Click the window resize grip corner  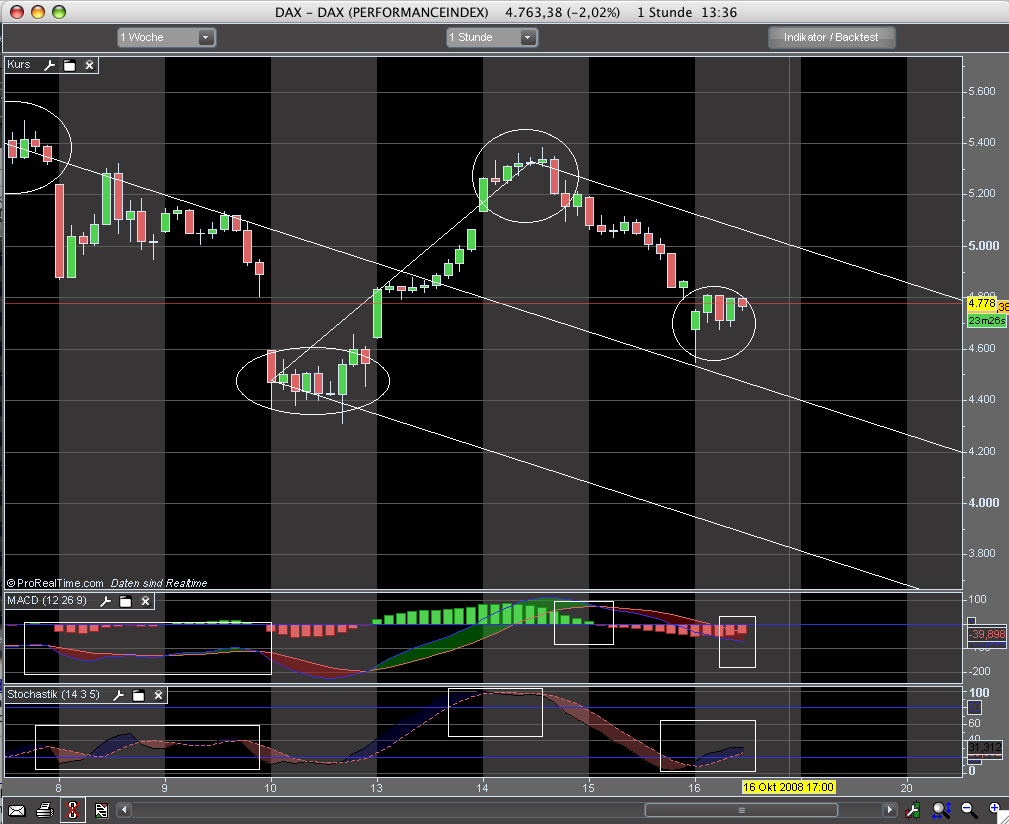tap(1003, 818)
